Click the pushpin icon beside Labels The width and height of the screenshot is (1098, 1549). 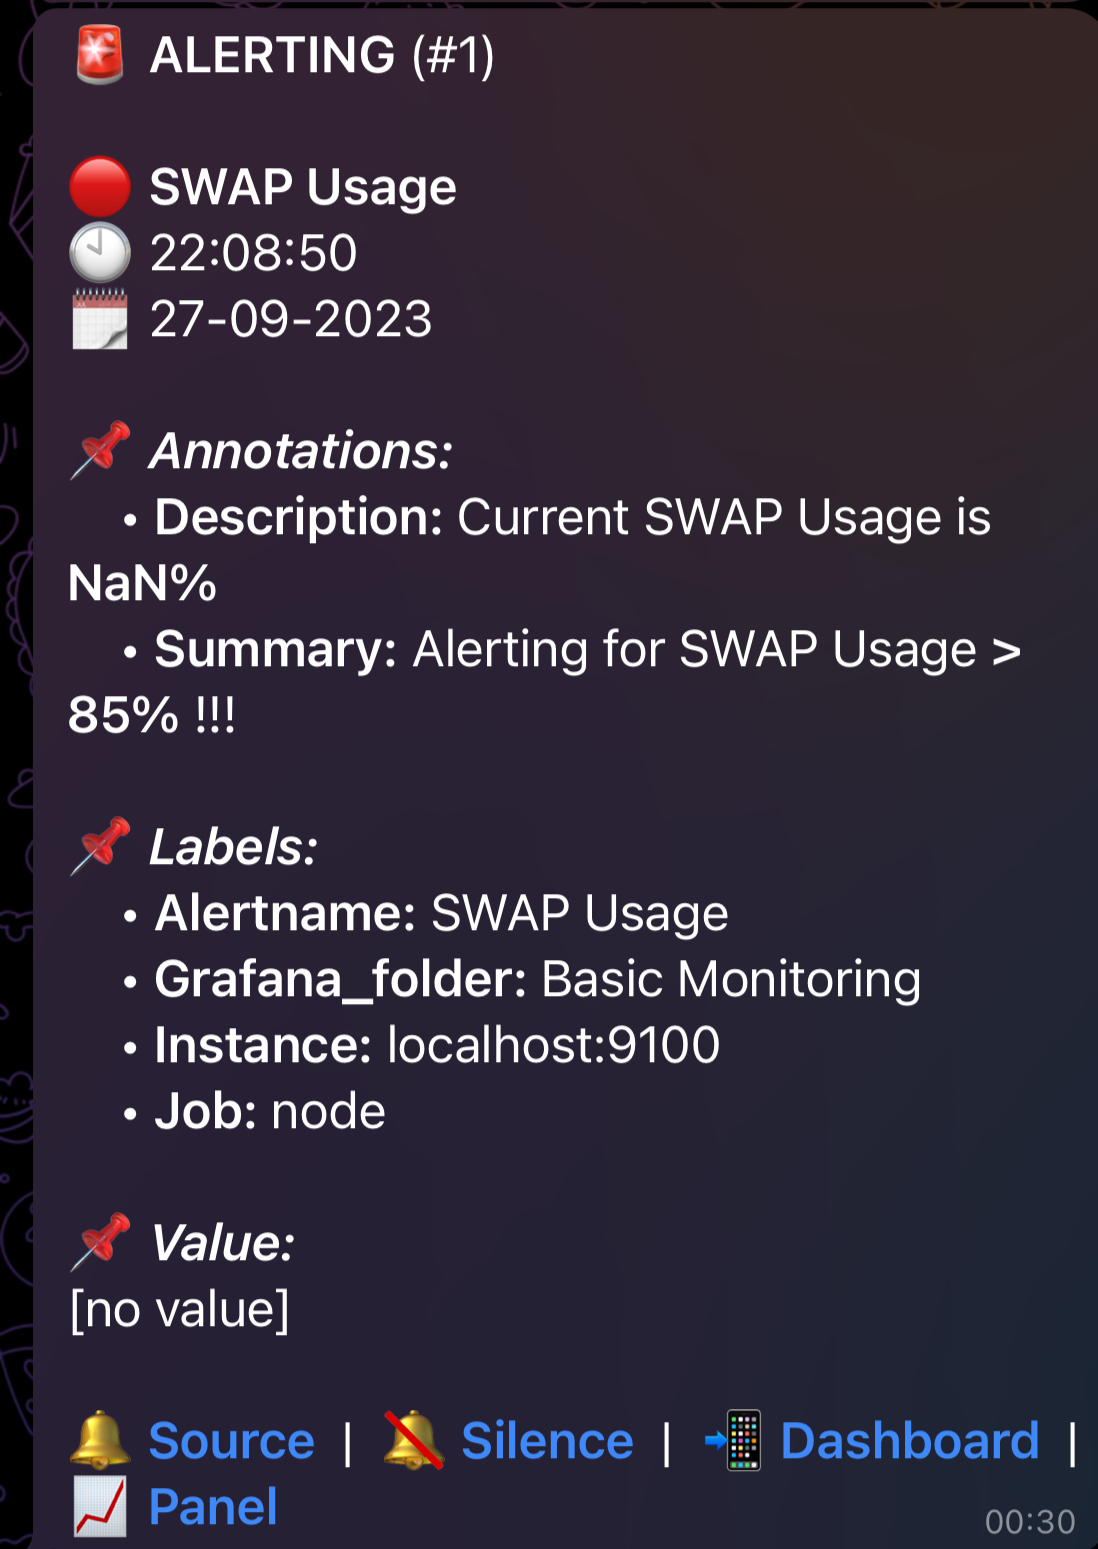(x=100, y=847)
